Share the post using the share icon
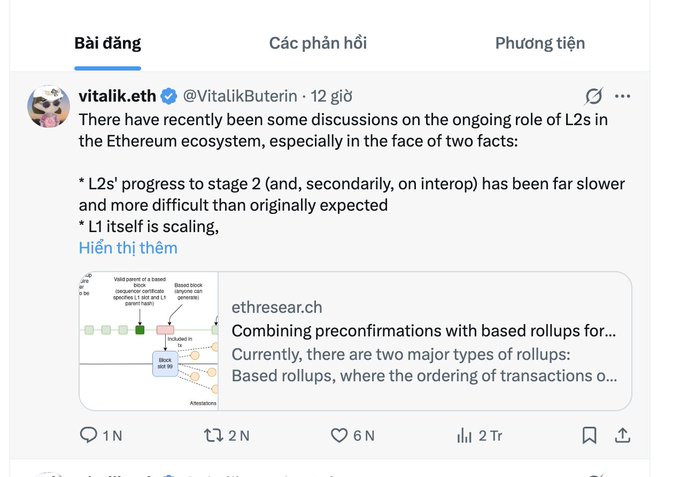The width and height of the screenshot is (680, 477). click(x=622, y=435)
